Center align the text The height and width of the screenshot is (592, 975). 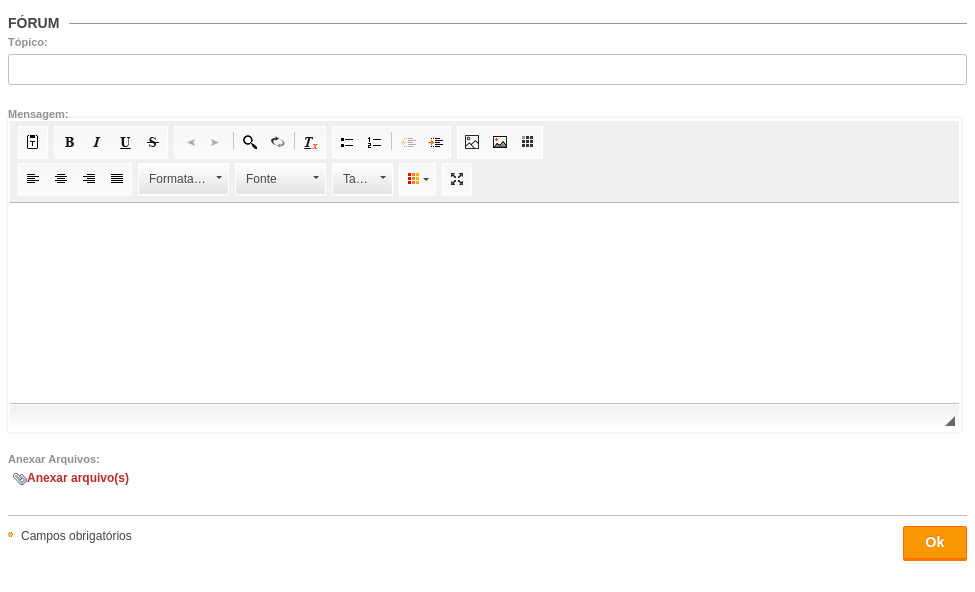point(61,179)
